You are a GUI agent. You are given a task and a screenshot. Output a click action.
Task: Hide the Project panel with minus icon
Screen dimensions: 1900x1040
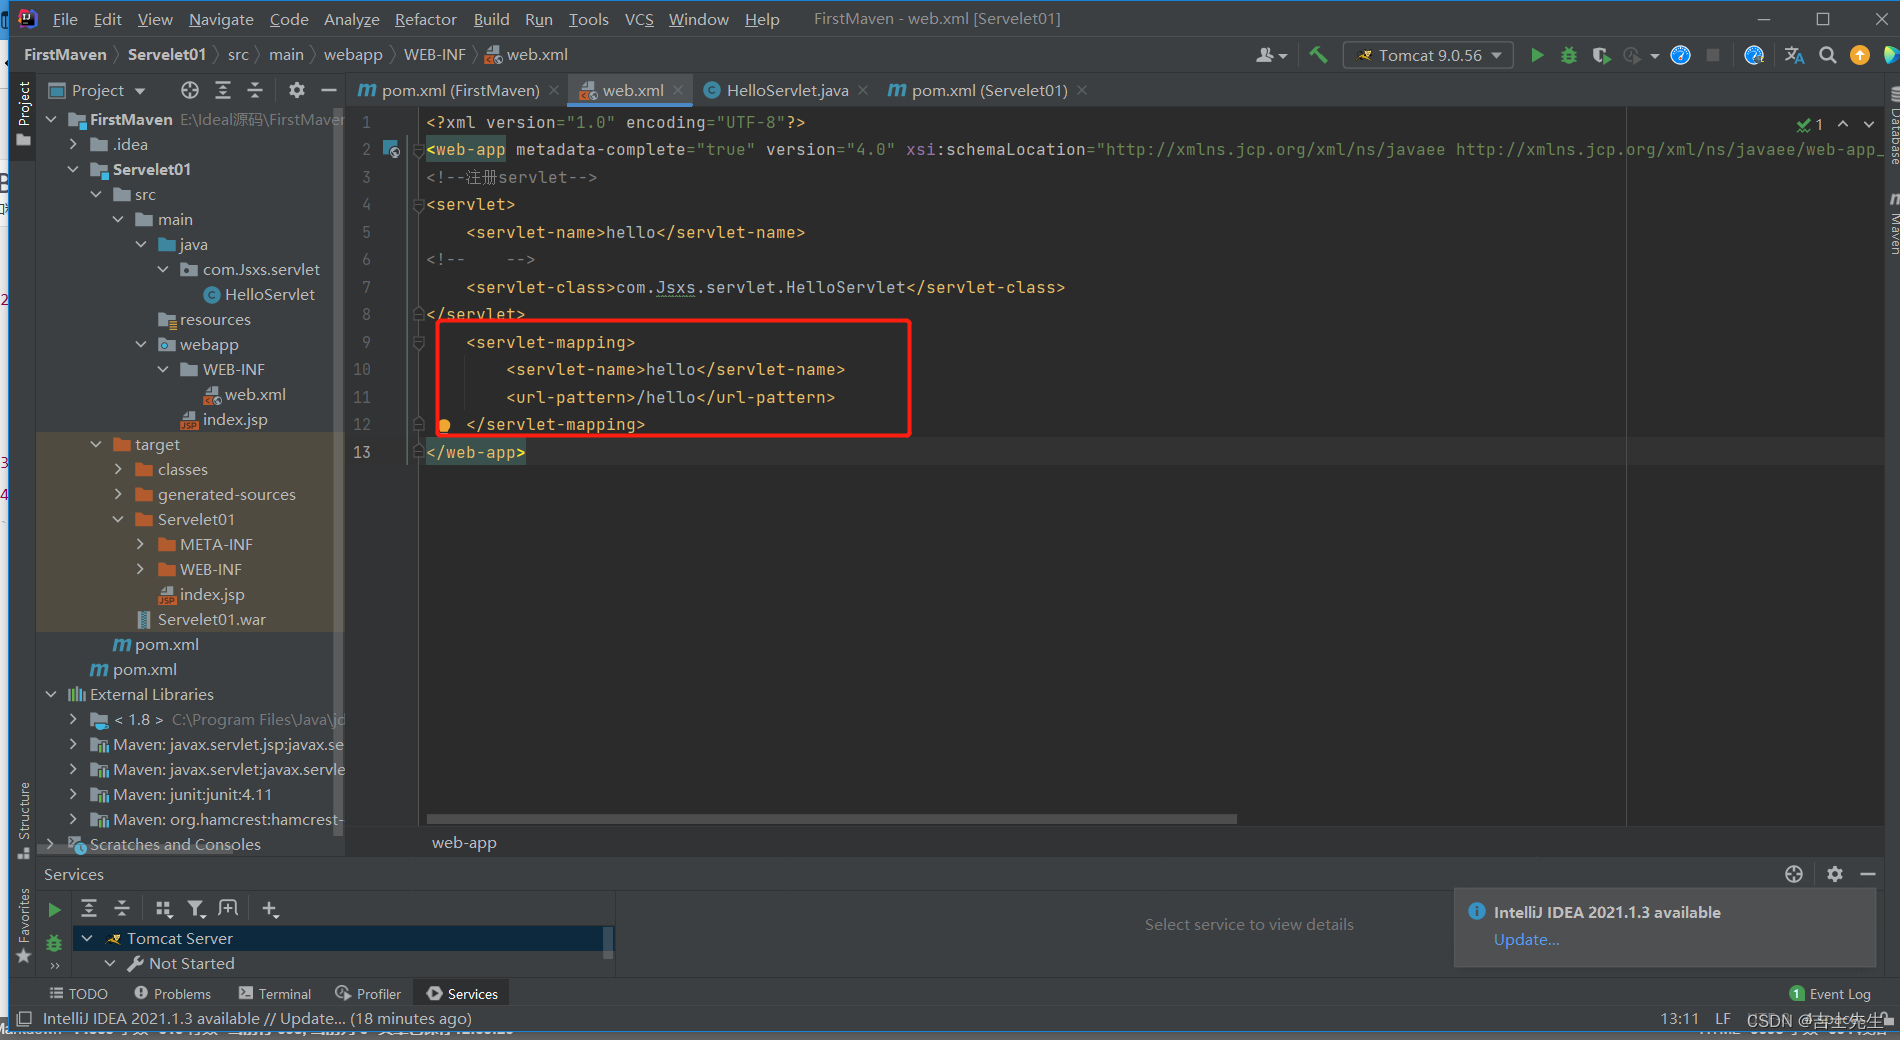coord(328,90)
